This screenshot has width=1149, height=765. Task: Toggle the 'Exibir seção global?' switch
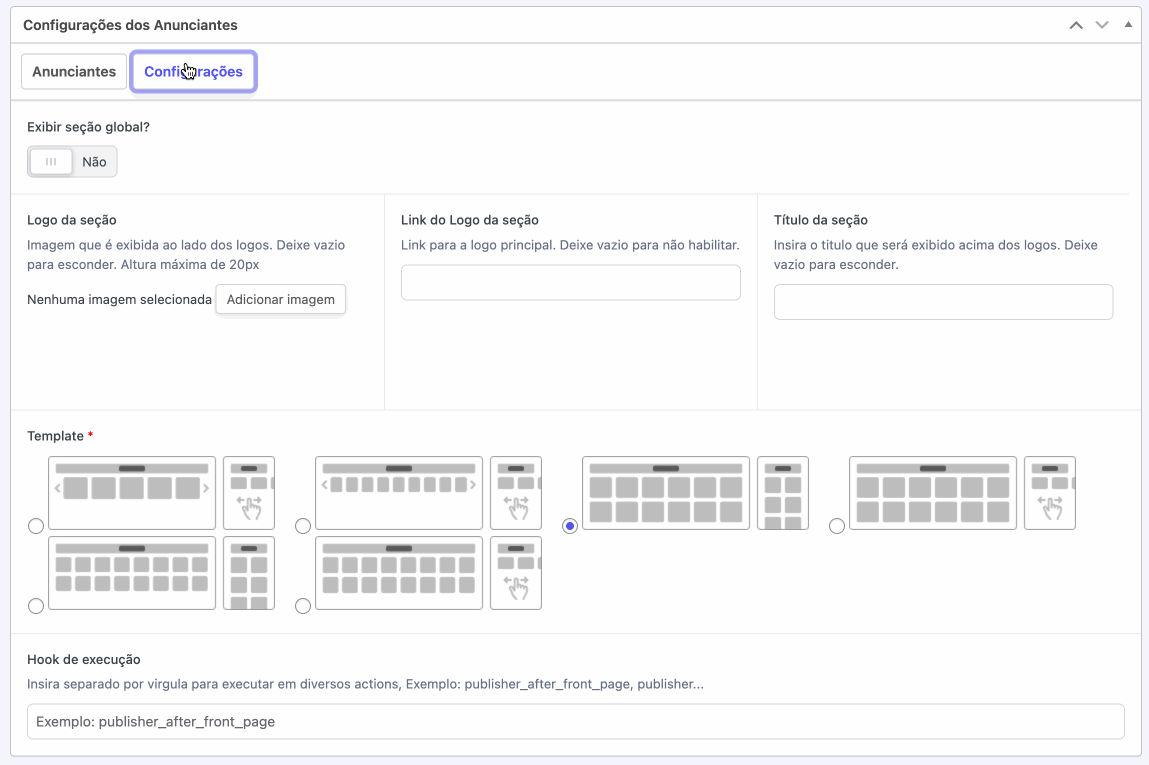pos(72,162)
